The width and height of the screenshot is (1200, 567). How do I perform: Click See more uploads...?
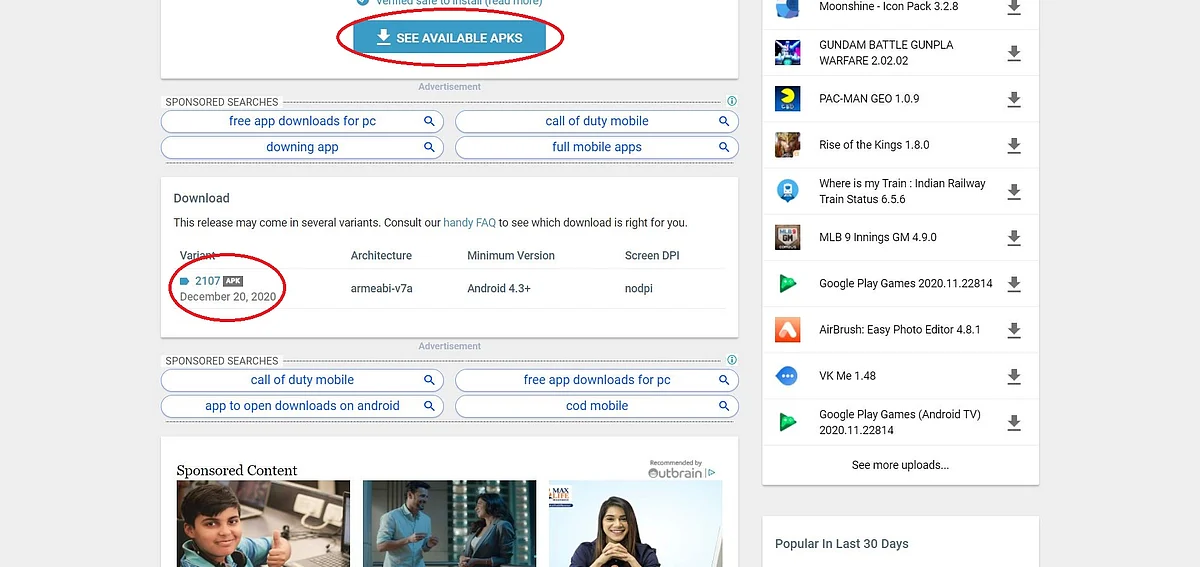pos(900,465)
